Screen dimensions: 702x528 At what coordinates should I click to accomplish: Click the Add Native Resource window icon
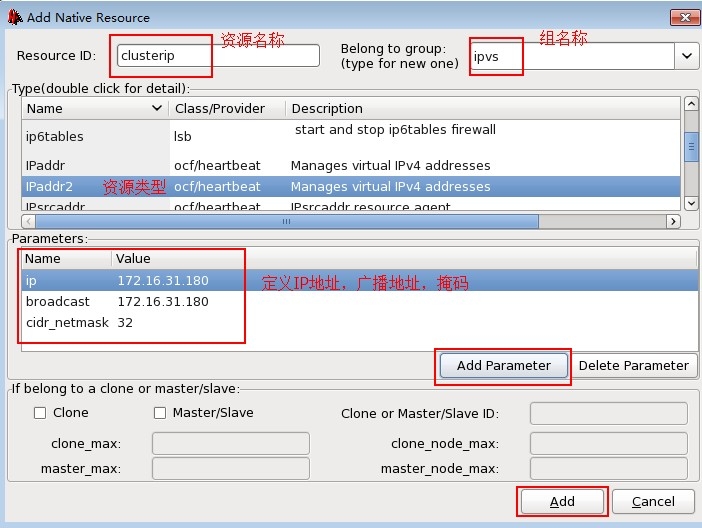coord(15,17)
